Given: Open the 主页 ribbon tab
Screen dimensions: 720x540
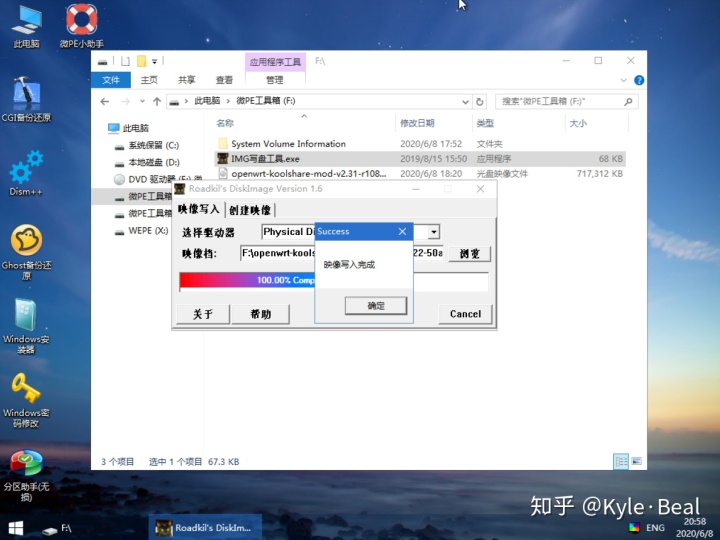Looking at the screenshot, I should pyautogui.click(x=149, y=80).
